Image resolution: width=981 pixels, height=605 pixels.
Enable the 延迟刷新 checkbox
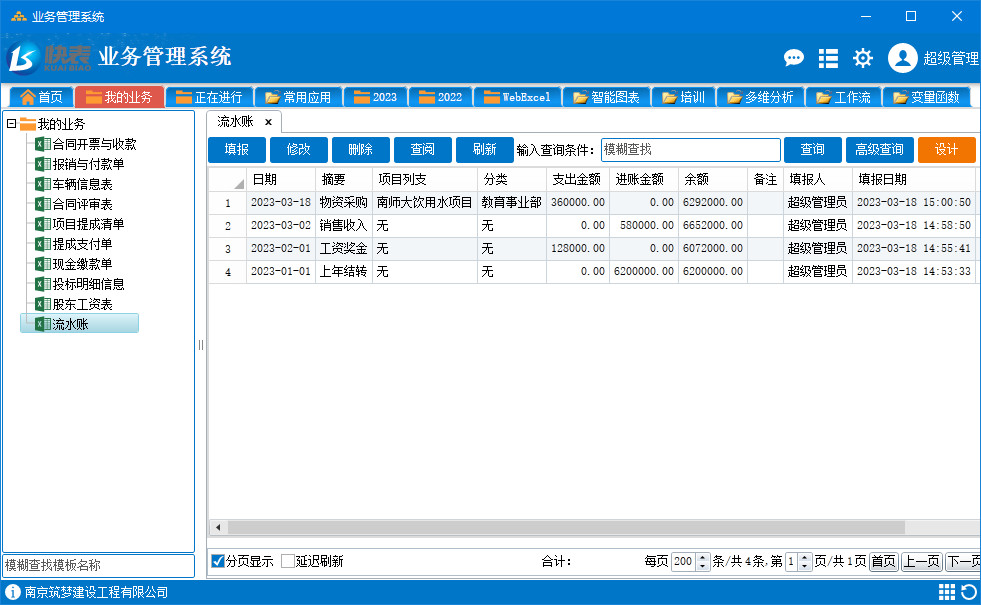click(x=288, y=561)
